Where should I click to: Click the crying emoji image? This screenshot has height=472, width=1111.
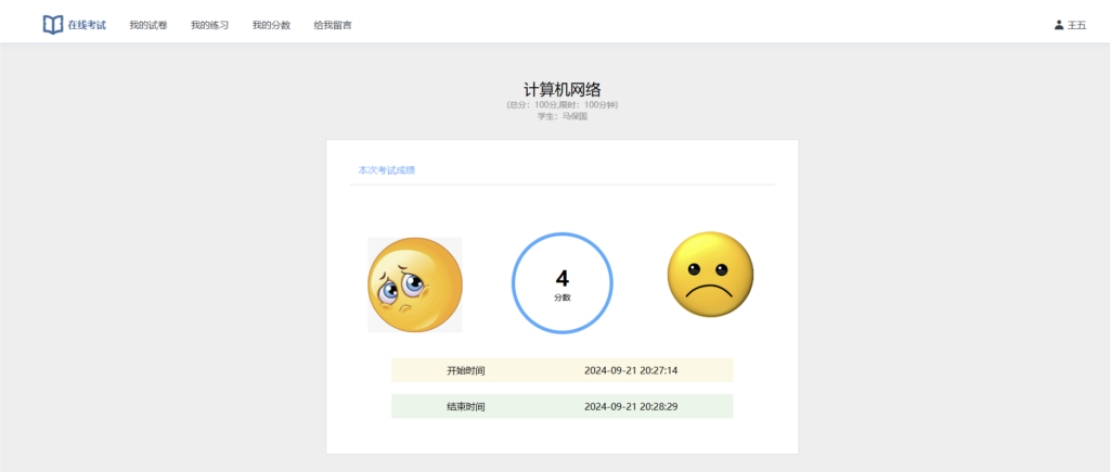415,285
